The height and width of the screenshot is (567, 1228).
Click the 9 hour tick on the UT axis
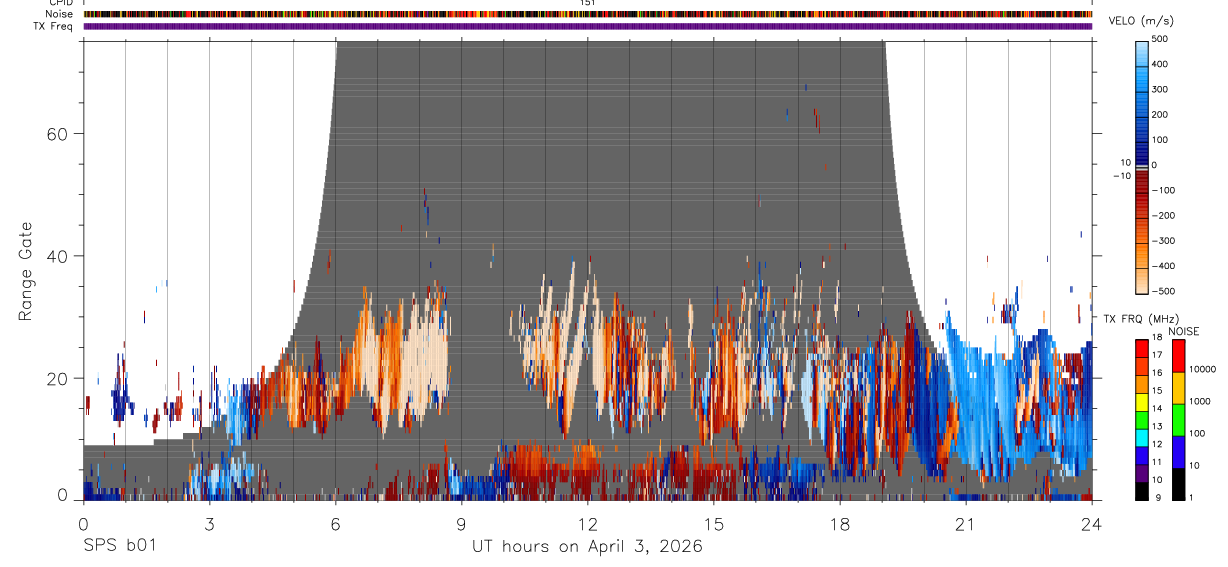click(461, 523)
